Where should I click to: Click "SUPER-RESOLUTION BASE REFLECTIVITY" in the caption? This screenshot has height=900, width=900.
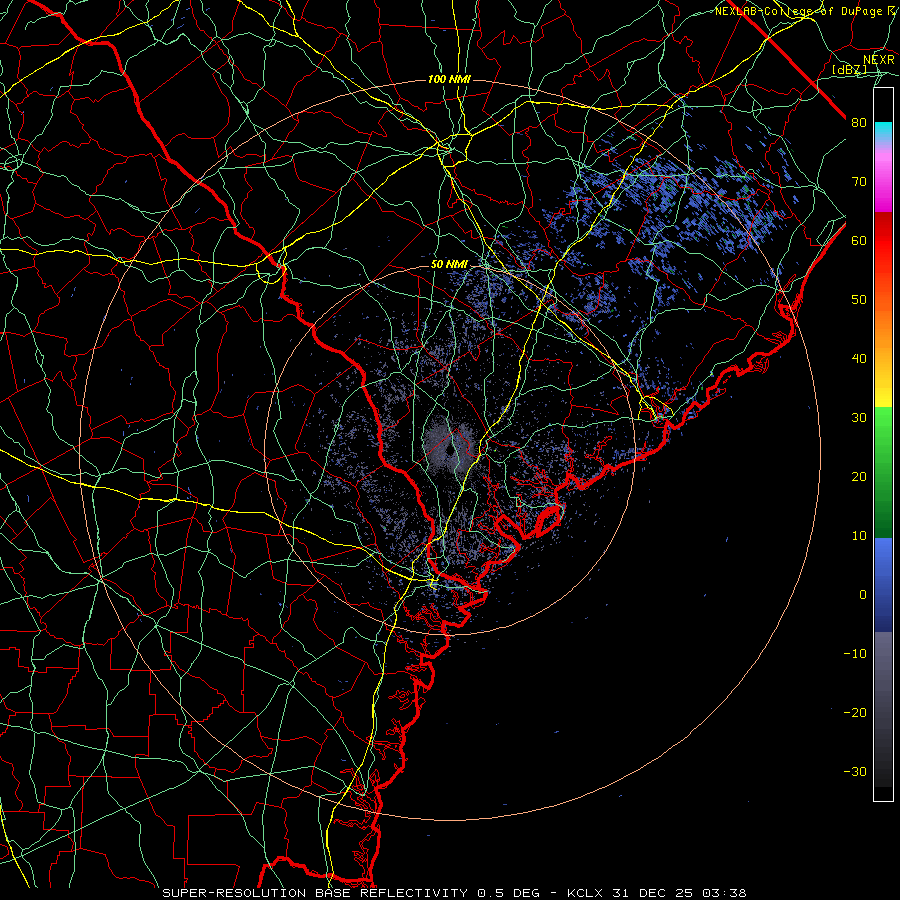click(315, 893)
